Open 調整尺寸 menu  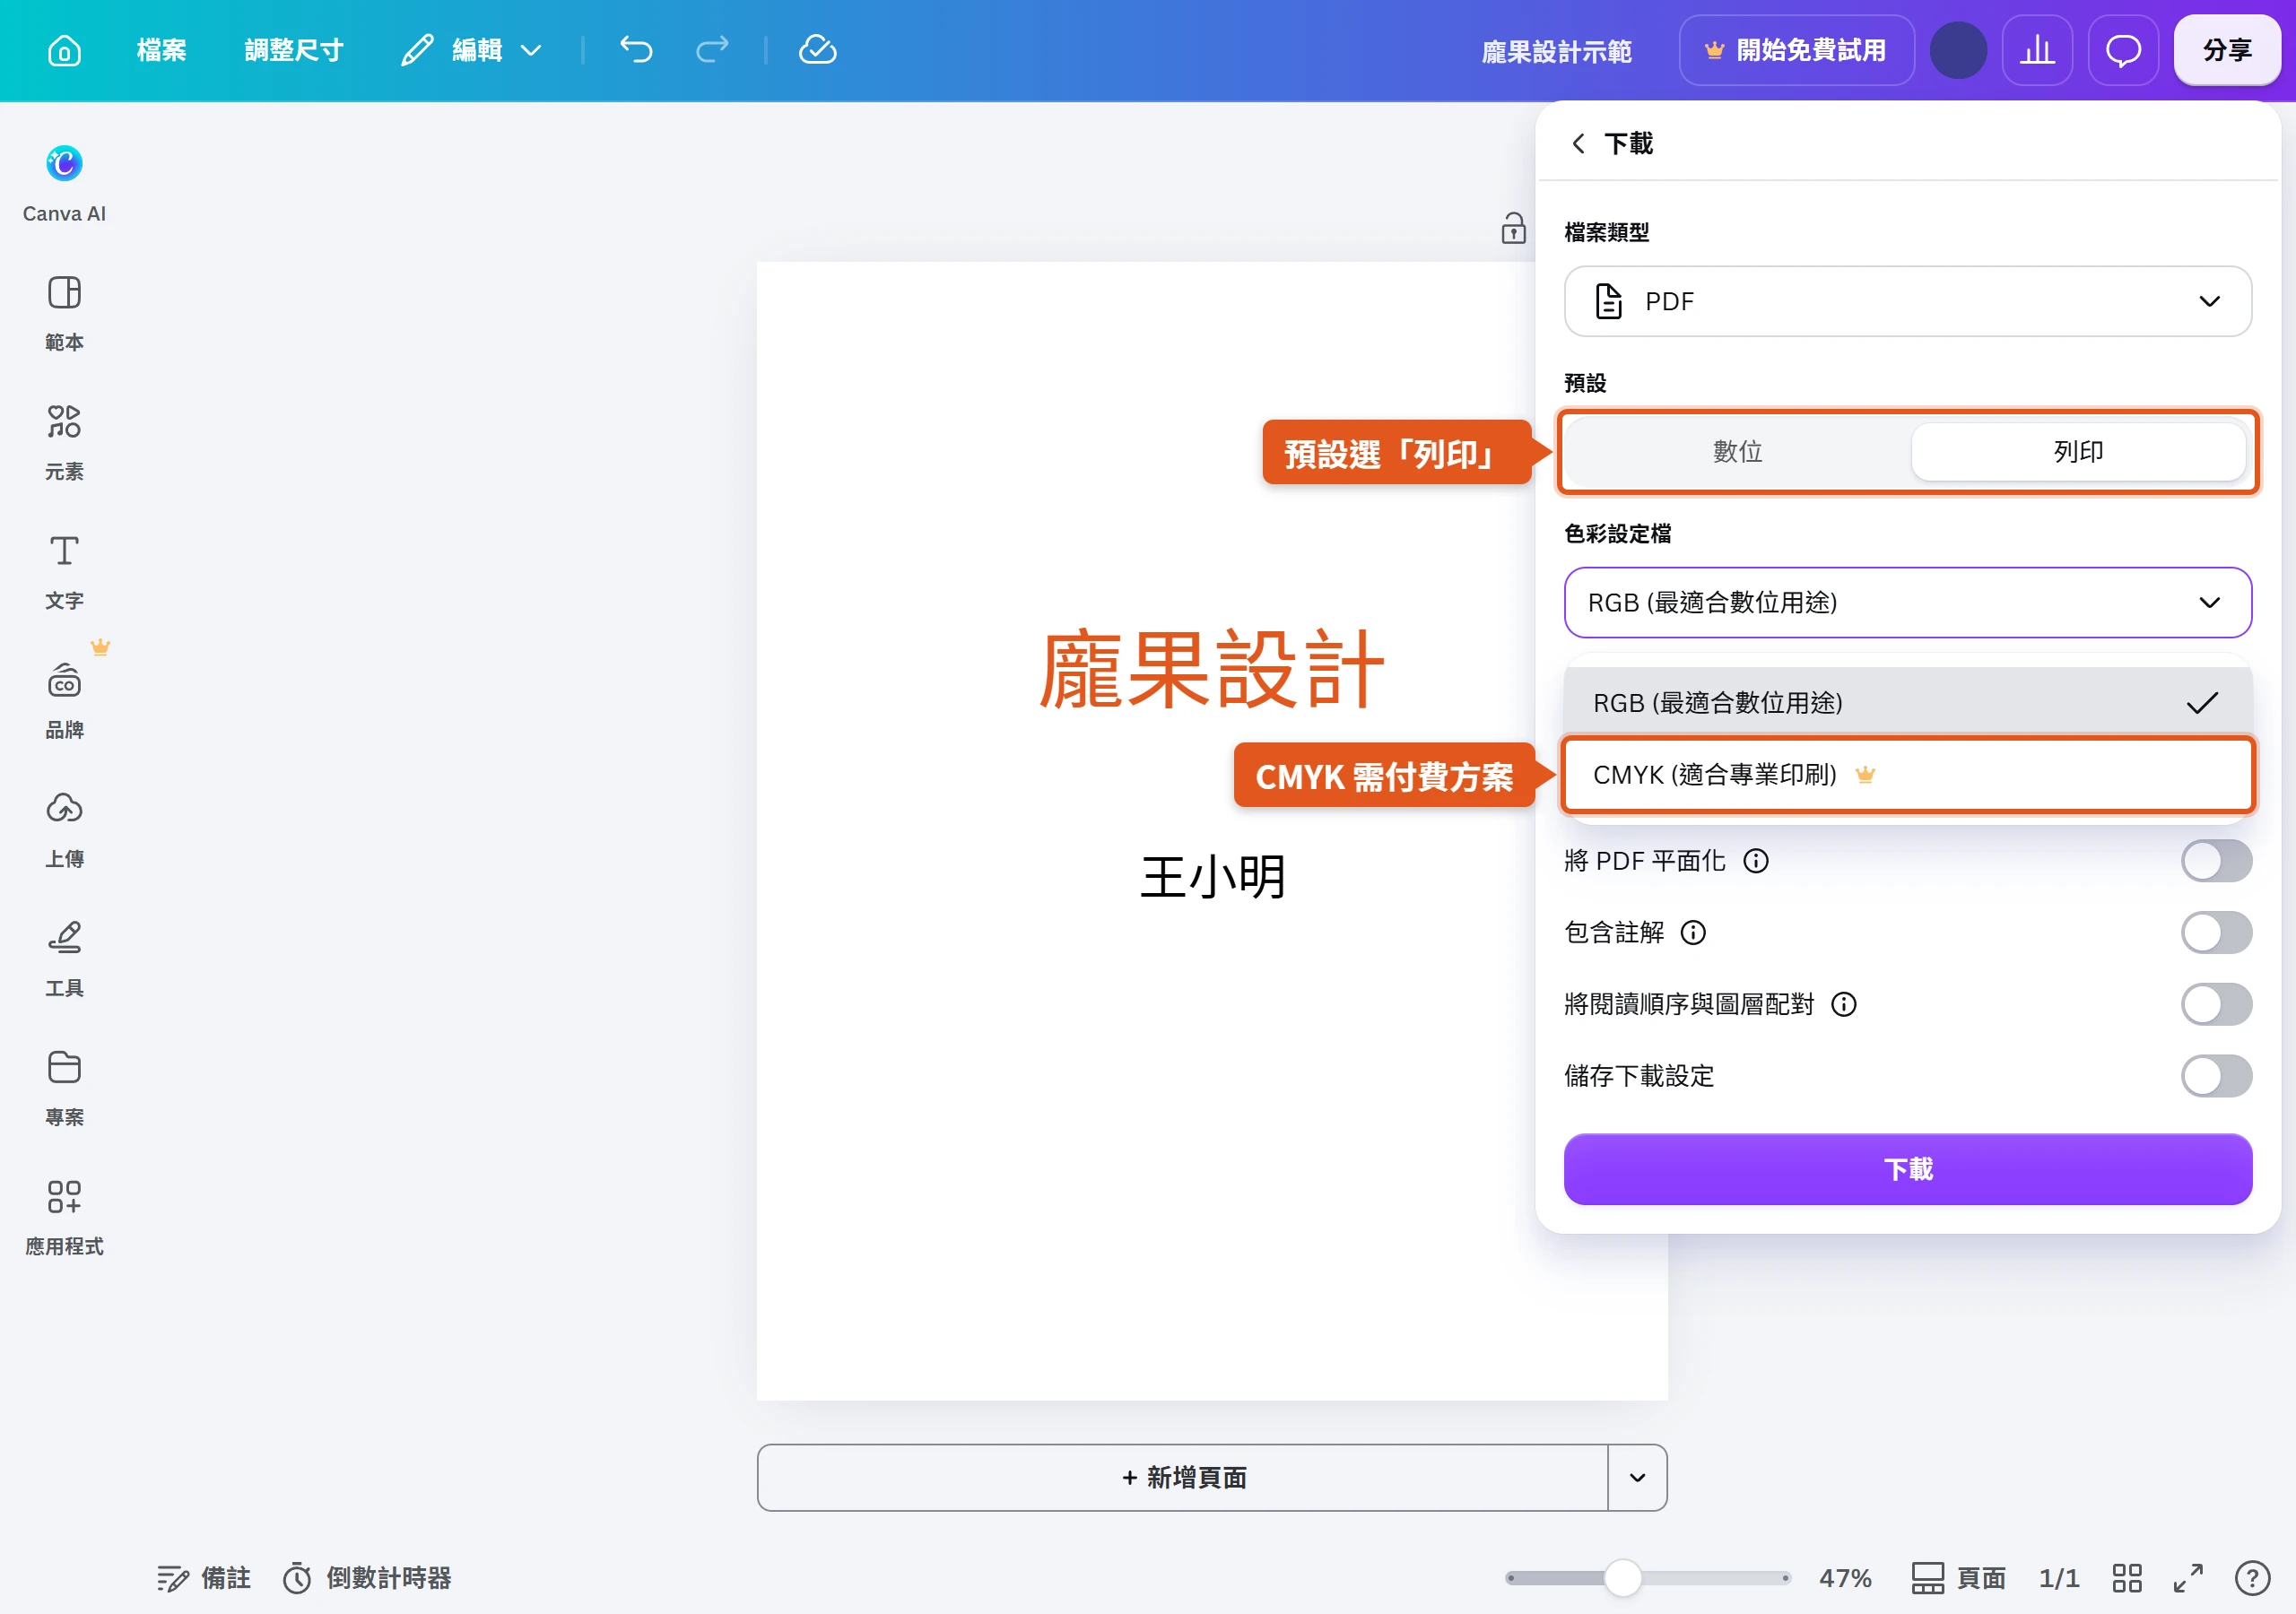[293, 50]
